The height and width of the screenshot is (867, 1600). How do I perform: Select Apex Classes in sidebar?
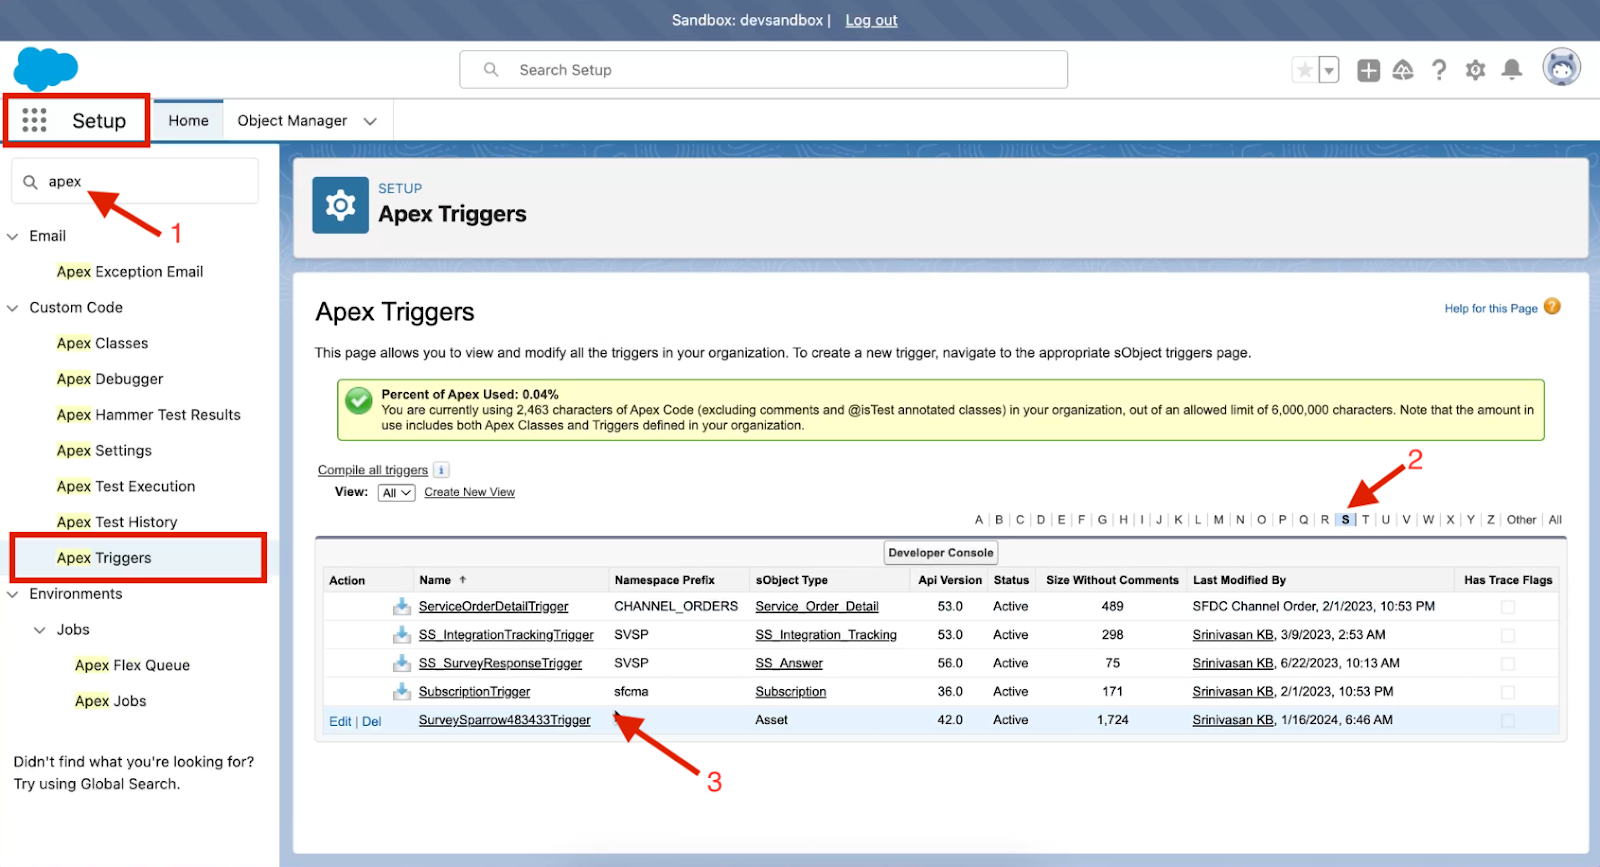(x=102, y=343)
